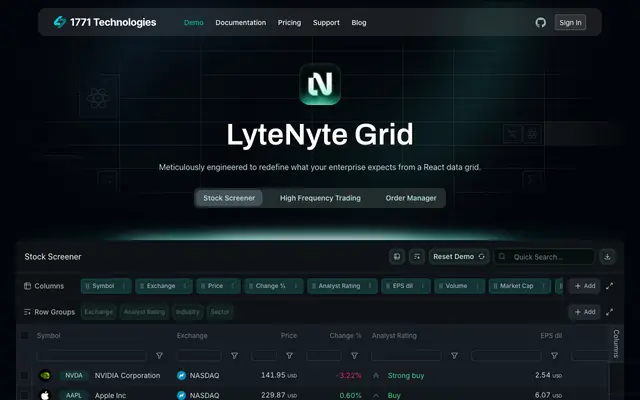Expand the Row Groups area with arrows icon
This screenshot has width=640, height=400.
pyautogui.click(x=609, y=312)
